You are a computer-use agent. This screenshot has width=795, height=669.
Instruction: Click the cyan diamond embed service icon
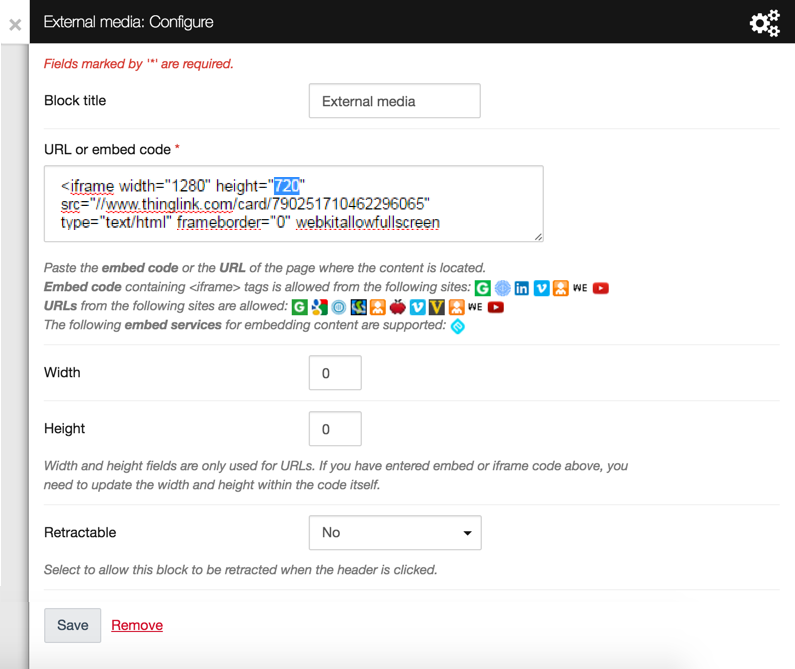[x=457, y=326]
